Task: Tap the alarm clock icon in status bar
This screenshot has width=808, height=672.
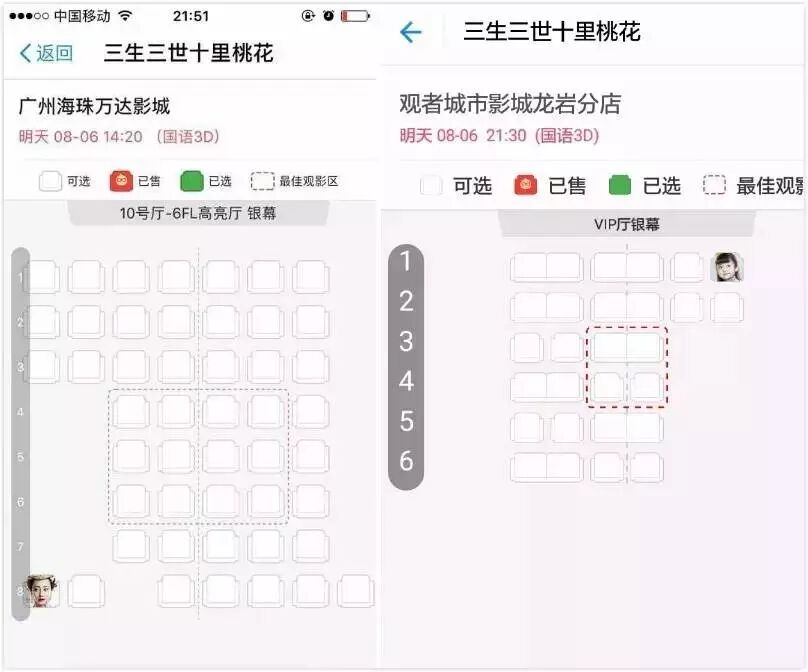Action: [328, 16]
